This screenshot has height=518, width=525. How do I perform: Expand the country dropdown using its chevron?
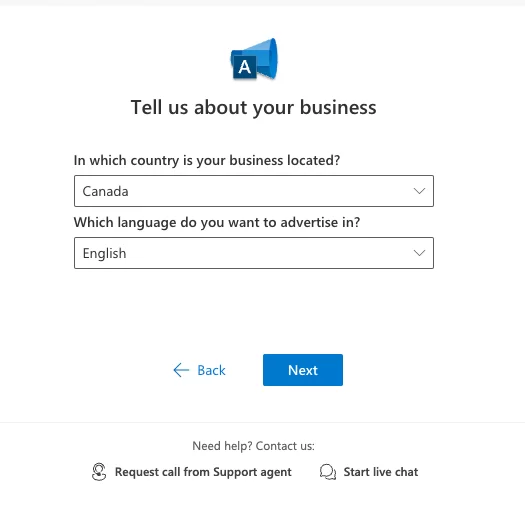(x=419, y=191)
